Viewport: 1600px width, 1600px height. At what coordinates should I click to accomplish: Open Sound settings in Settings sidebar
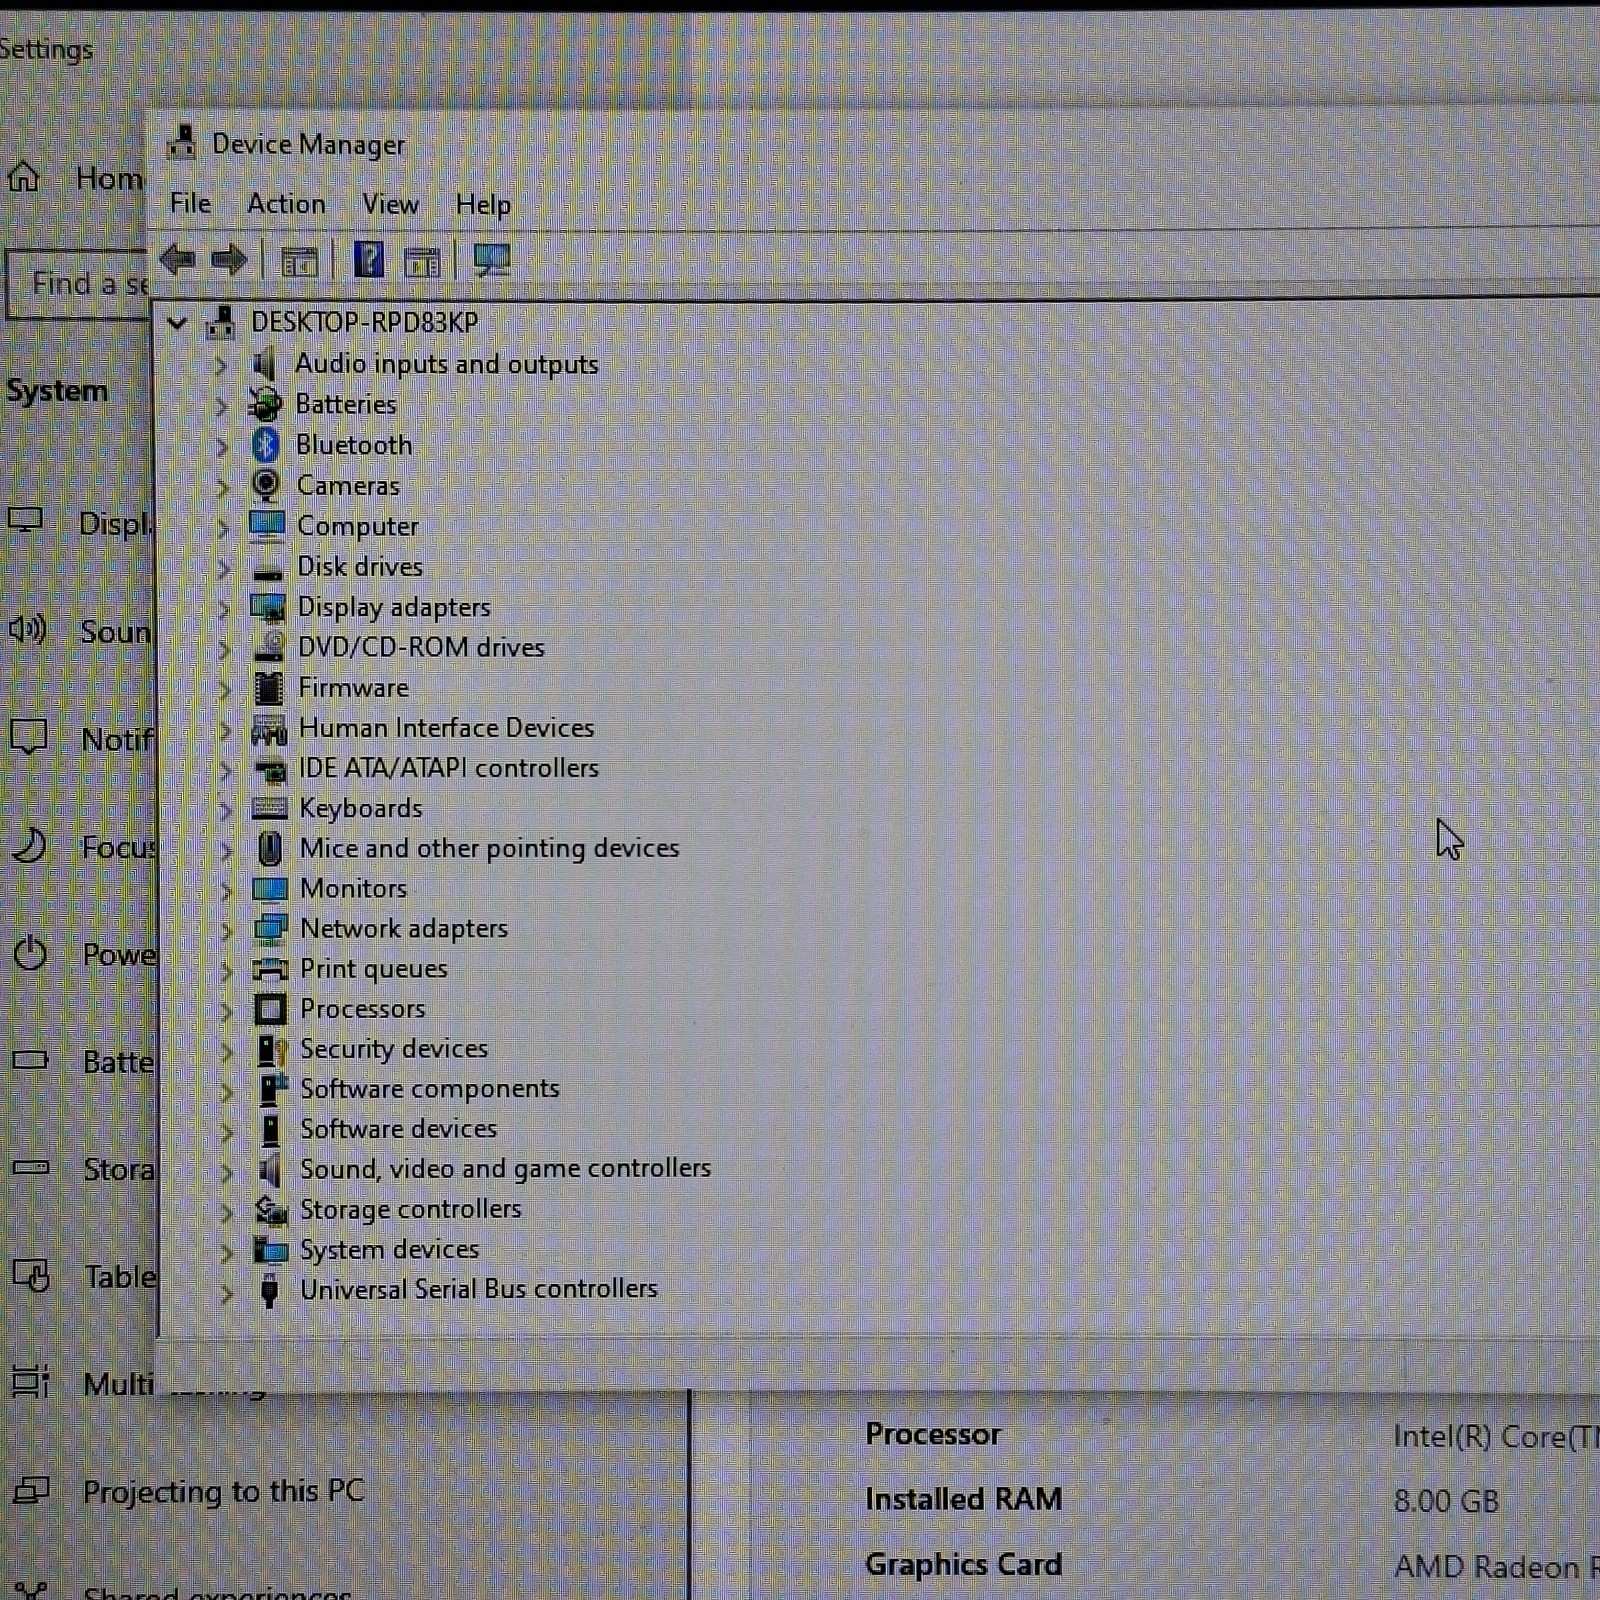[80, 631]
